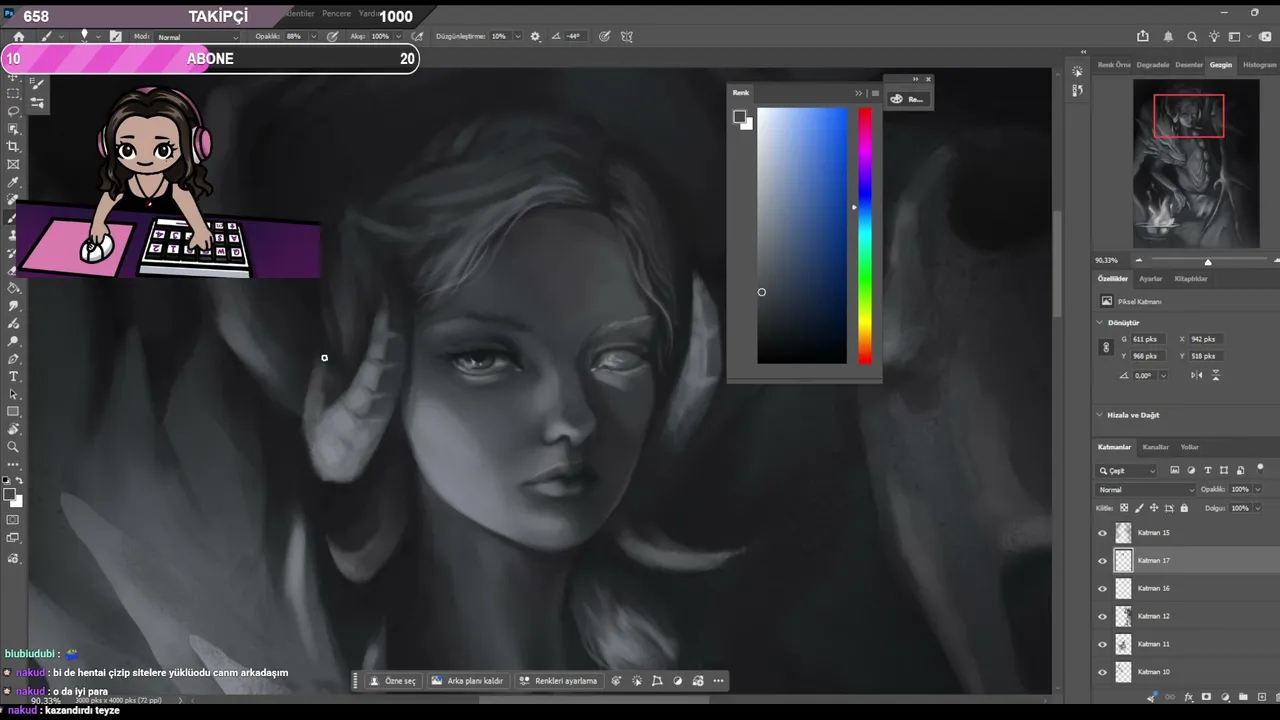1280x720 pixels.
Task: Open the Histogram tab
Action: [x=1259, y=65]
